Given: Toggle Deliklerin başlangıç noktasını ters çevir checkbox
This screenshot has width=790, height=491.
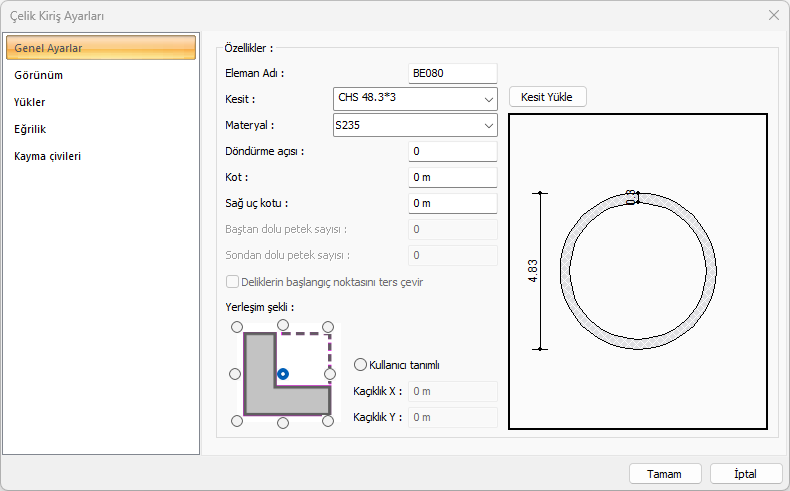Looking at the screenshot, I should point(233,282).
